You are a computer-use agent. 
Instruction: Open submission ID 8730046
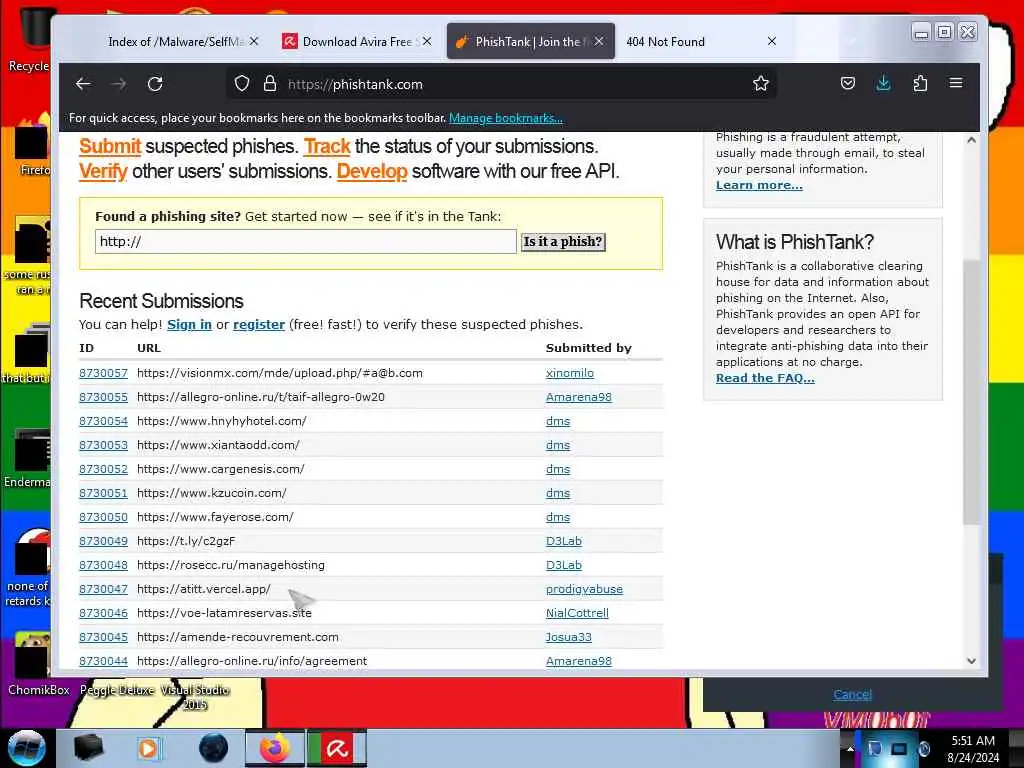coord(103,613)
